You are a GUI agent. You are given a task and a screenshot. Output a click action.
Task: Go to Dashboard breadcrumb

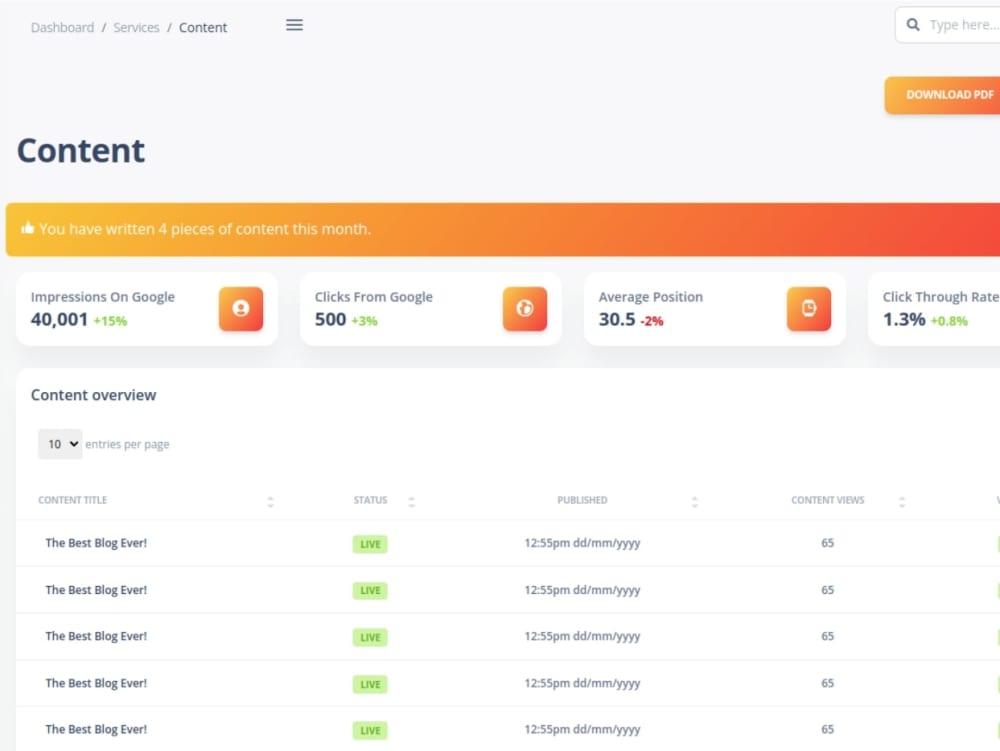(x=62, y=27)
